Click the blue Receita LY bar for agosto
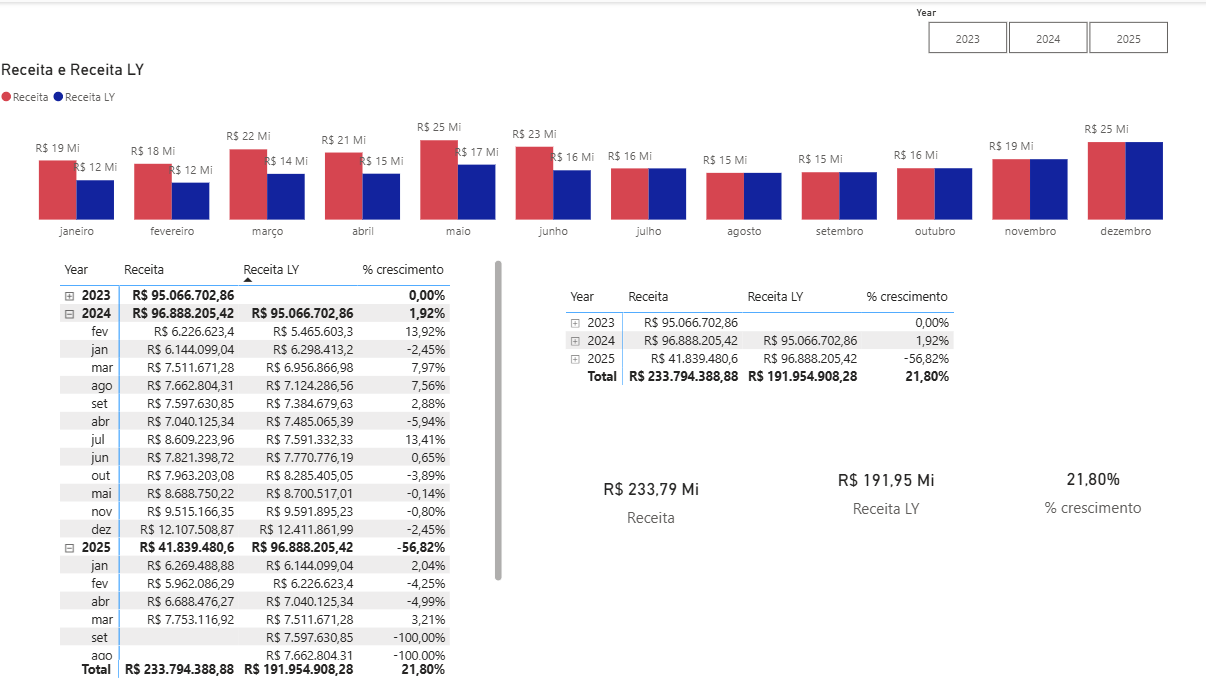Image resolution: width=1206 pixels, height=681 pixels. click(763, 196)
